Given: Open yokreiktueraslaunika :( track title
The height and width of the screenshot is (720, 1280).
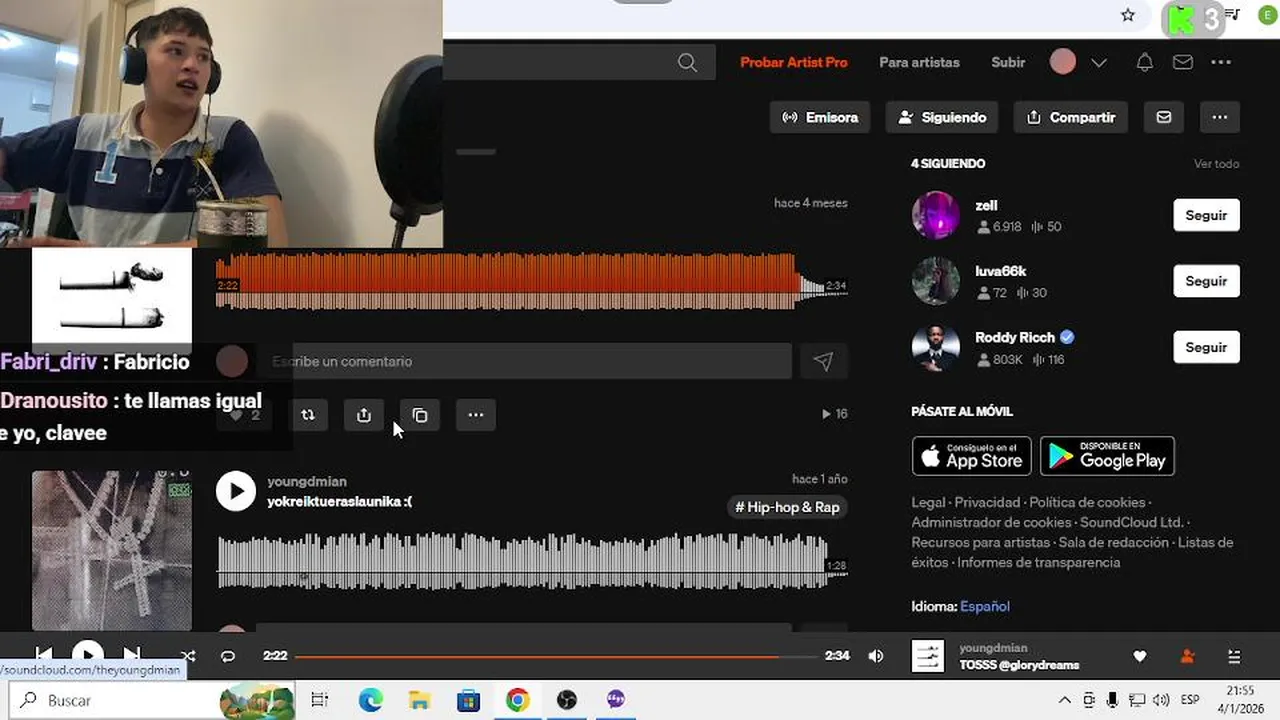Looking at the screenshot, I should click(x=340, y=501).
